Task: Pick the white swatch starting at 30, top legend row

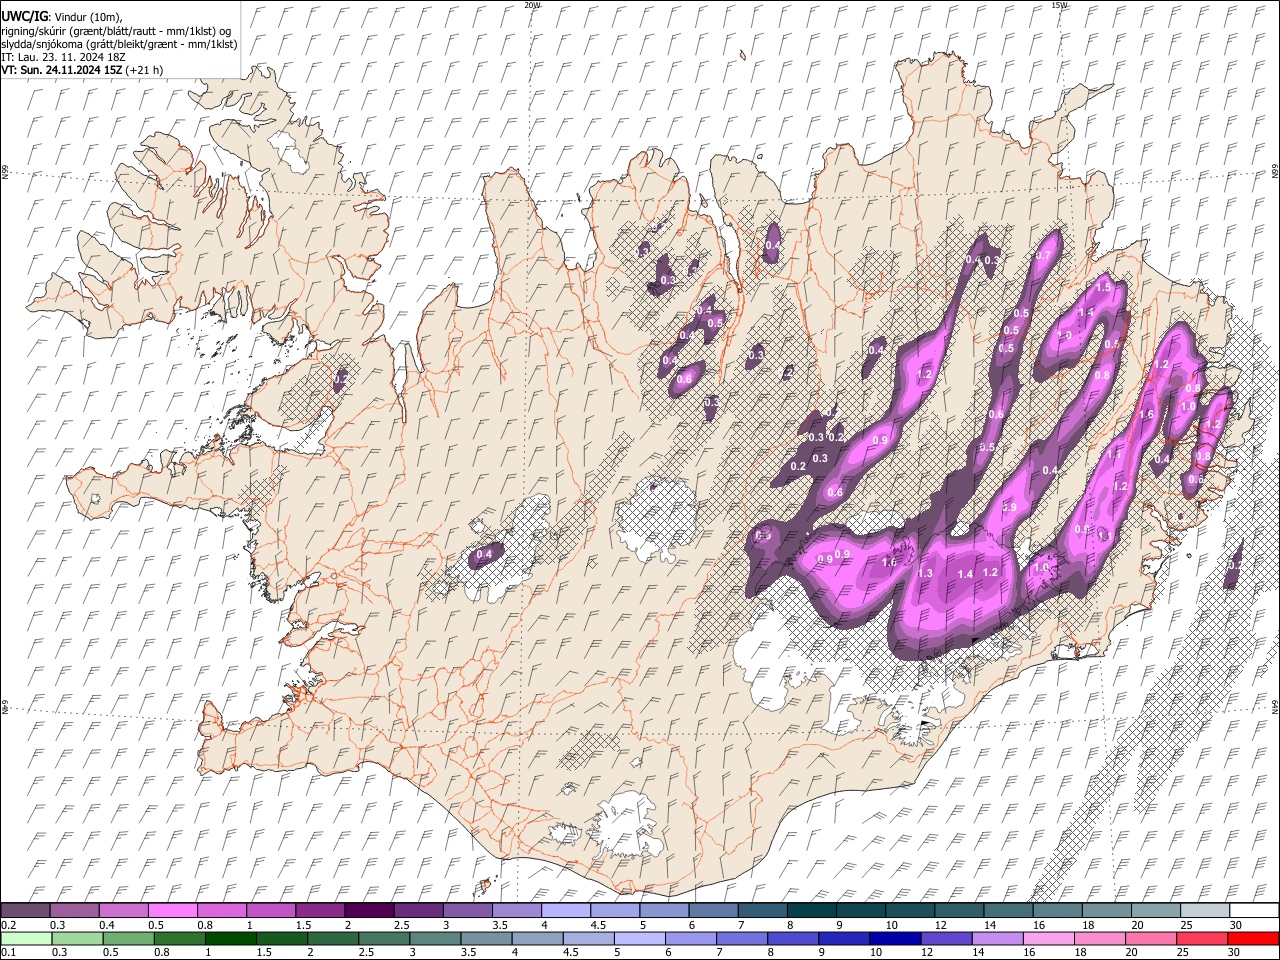Action: (x=1253, y=911)
